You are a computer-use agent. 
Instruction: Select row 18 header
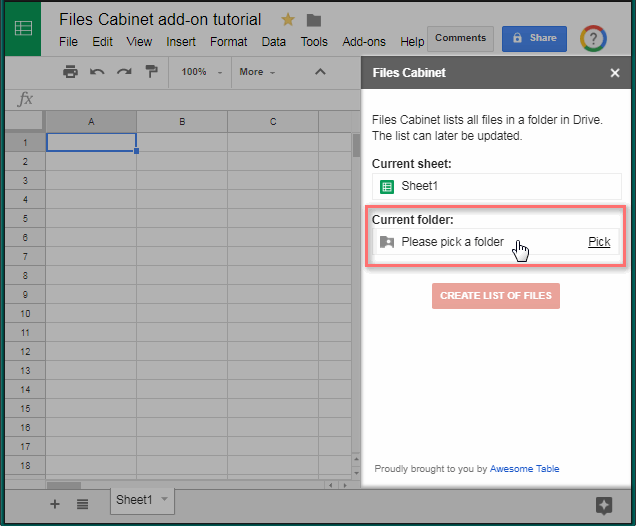pos(25,466)
